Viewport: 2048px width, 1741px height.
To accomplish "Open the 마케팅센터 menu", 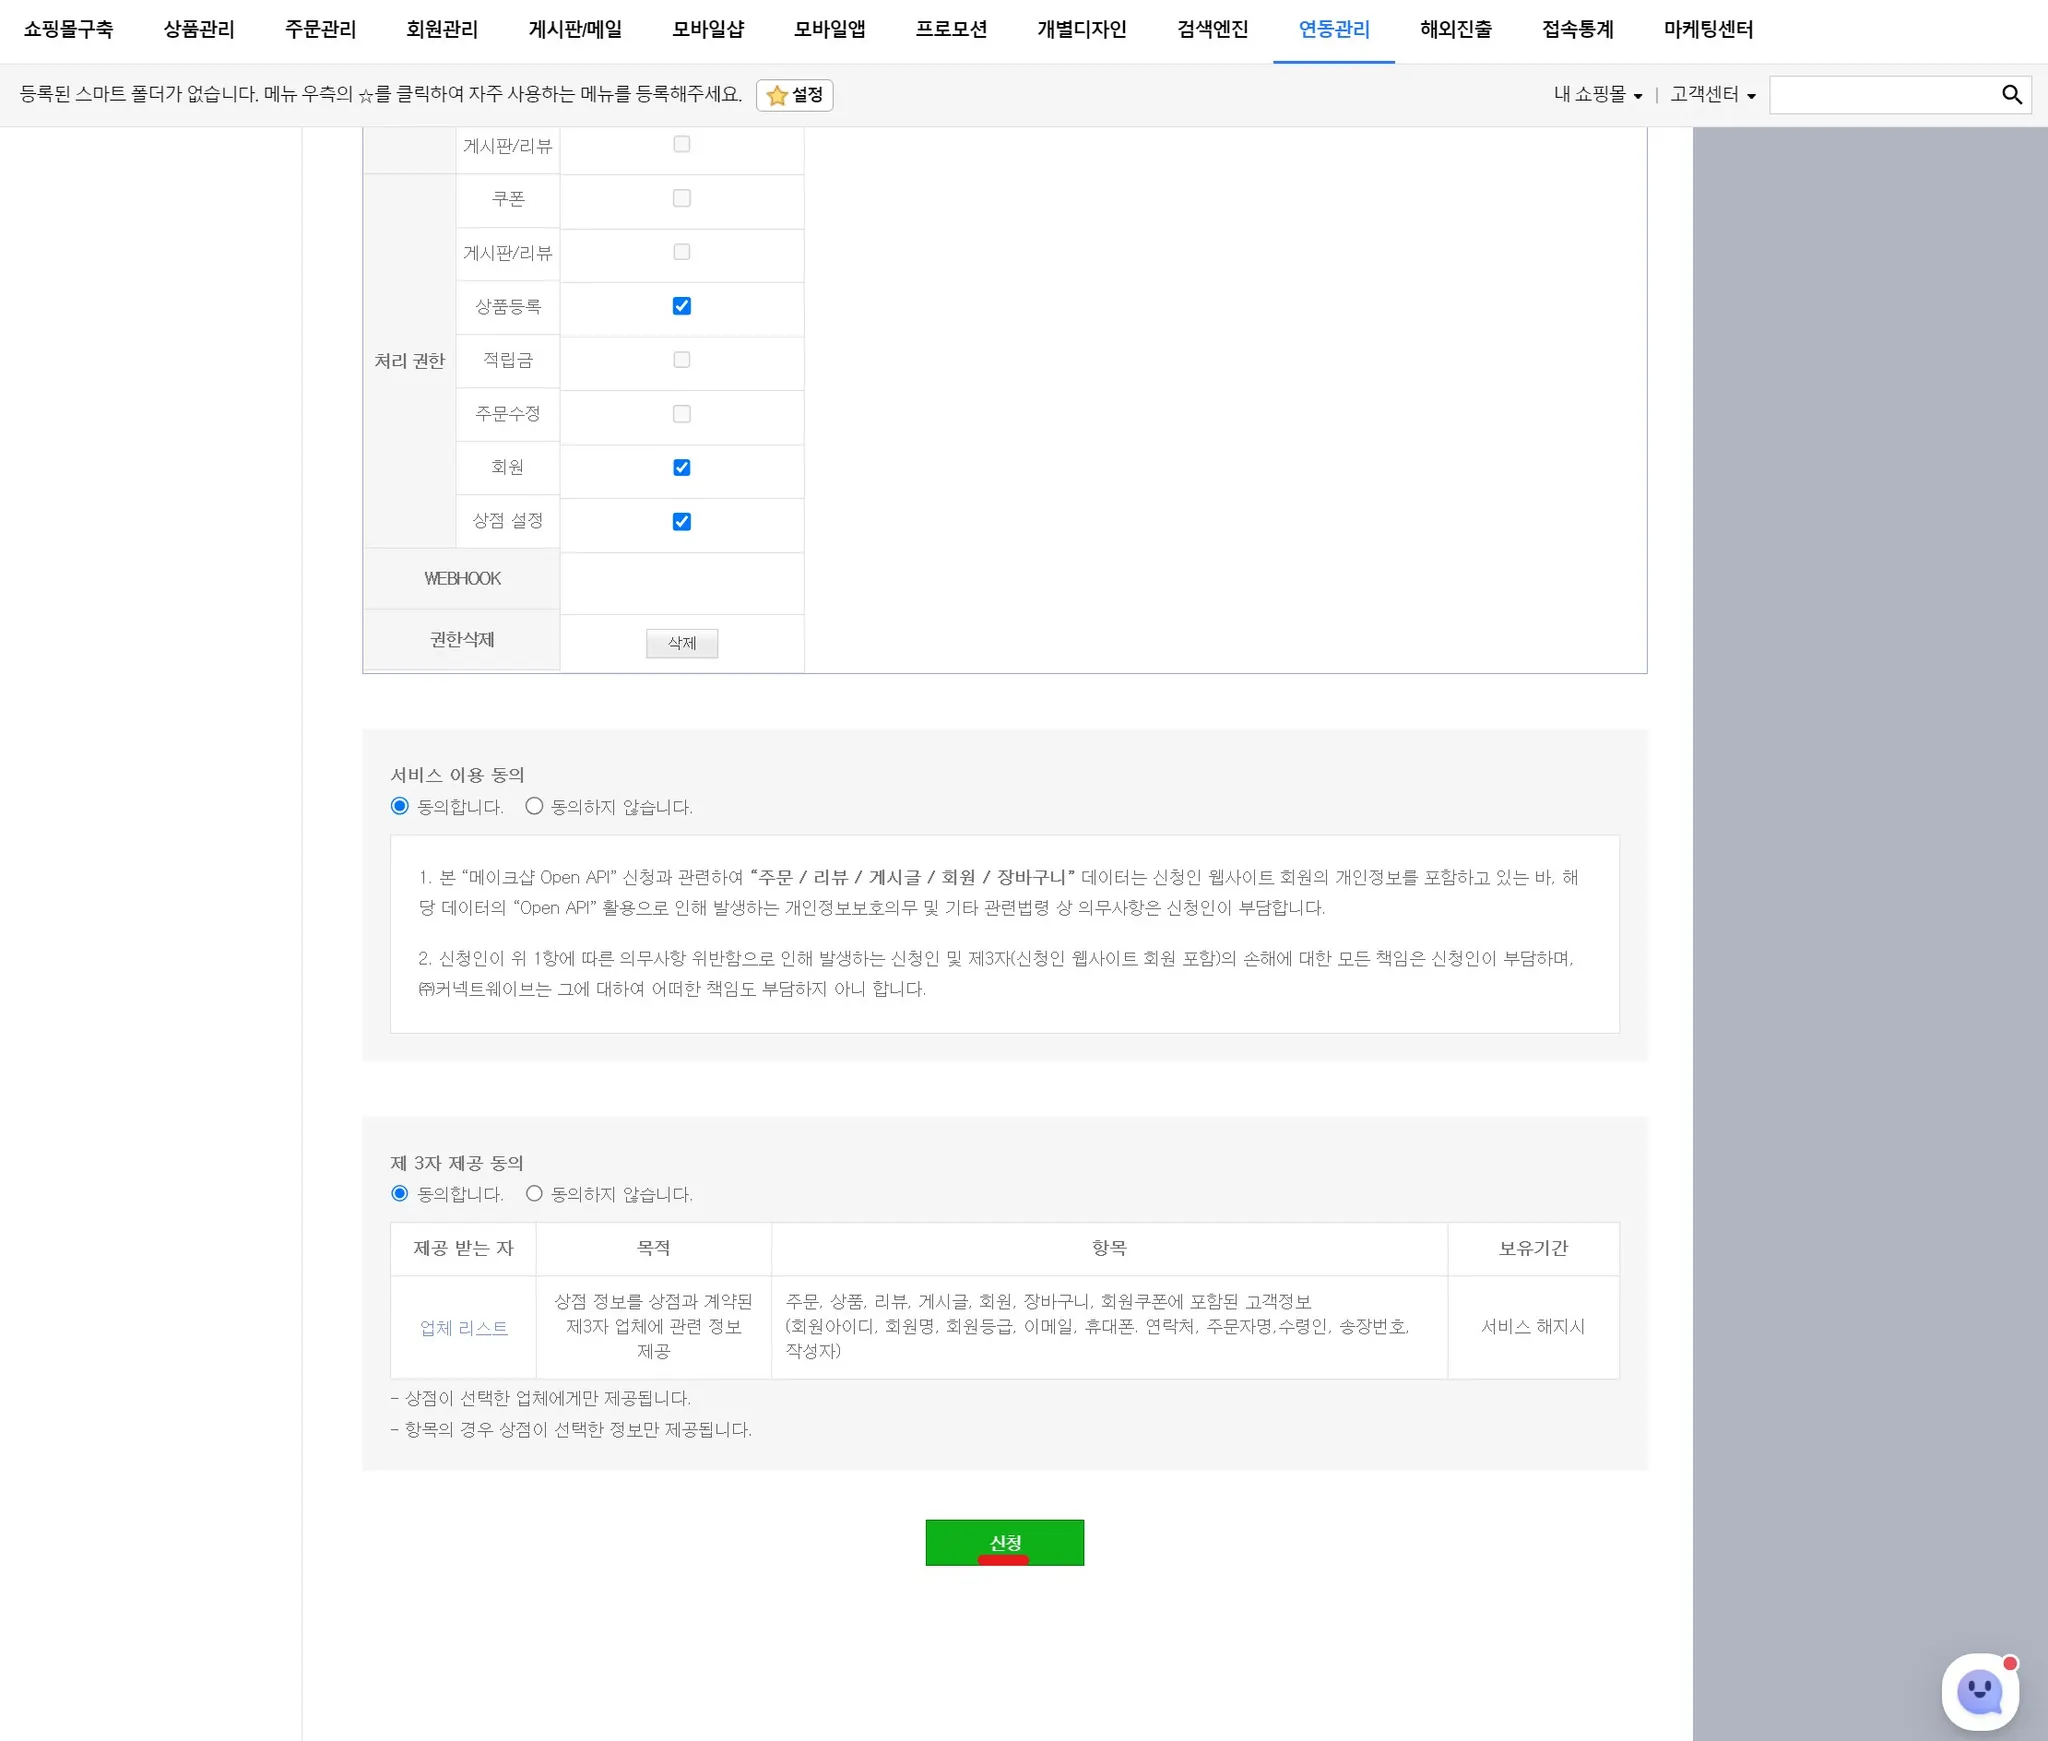I will [x=1708, y=30].
